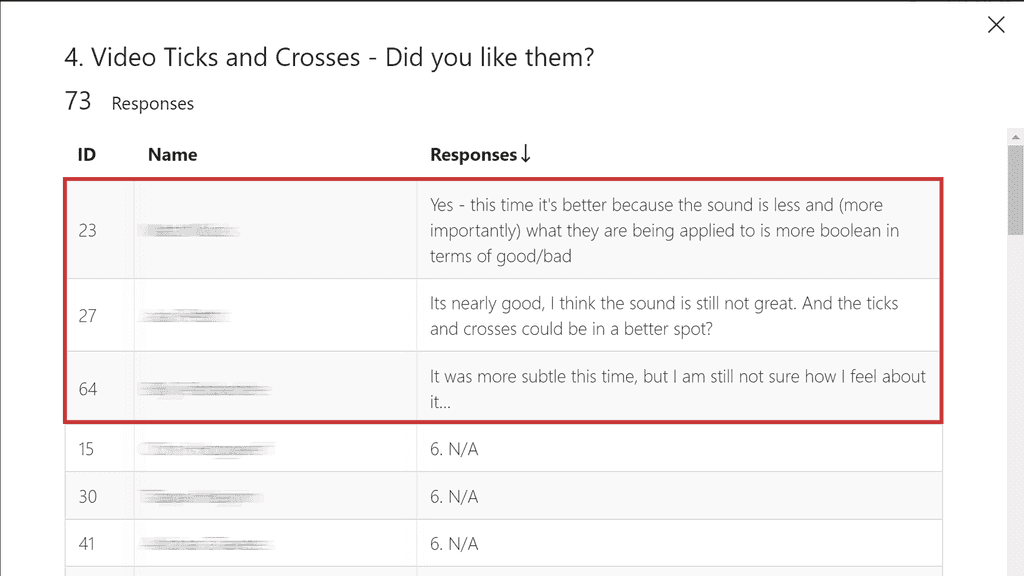Viewport: 1024px width, 576px height.
Task: Click the vertical scrollbar thumb
Action: click(x=1015, y=190)
